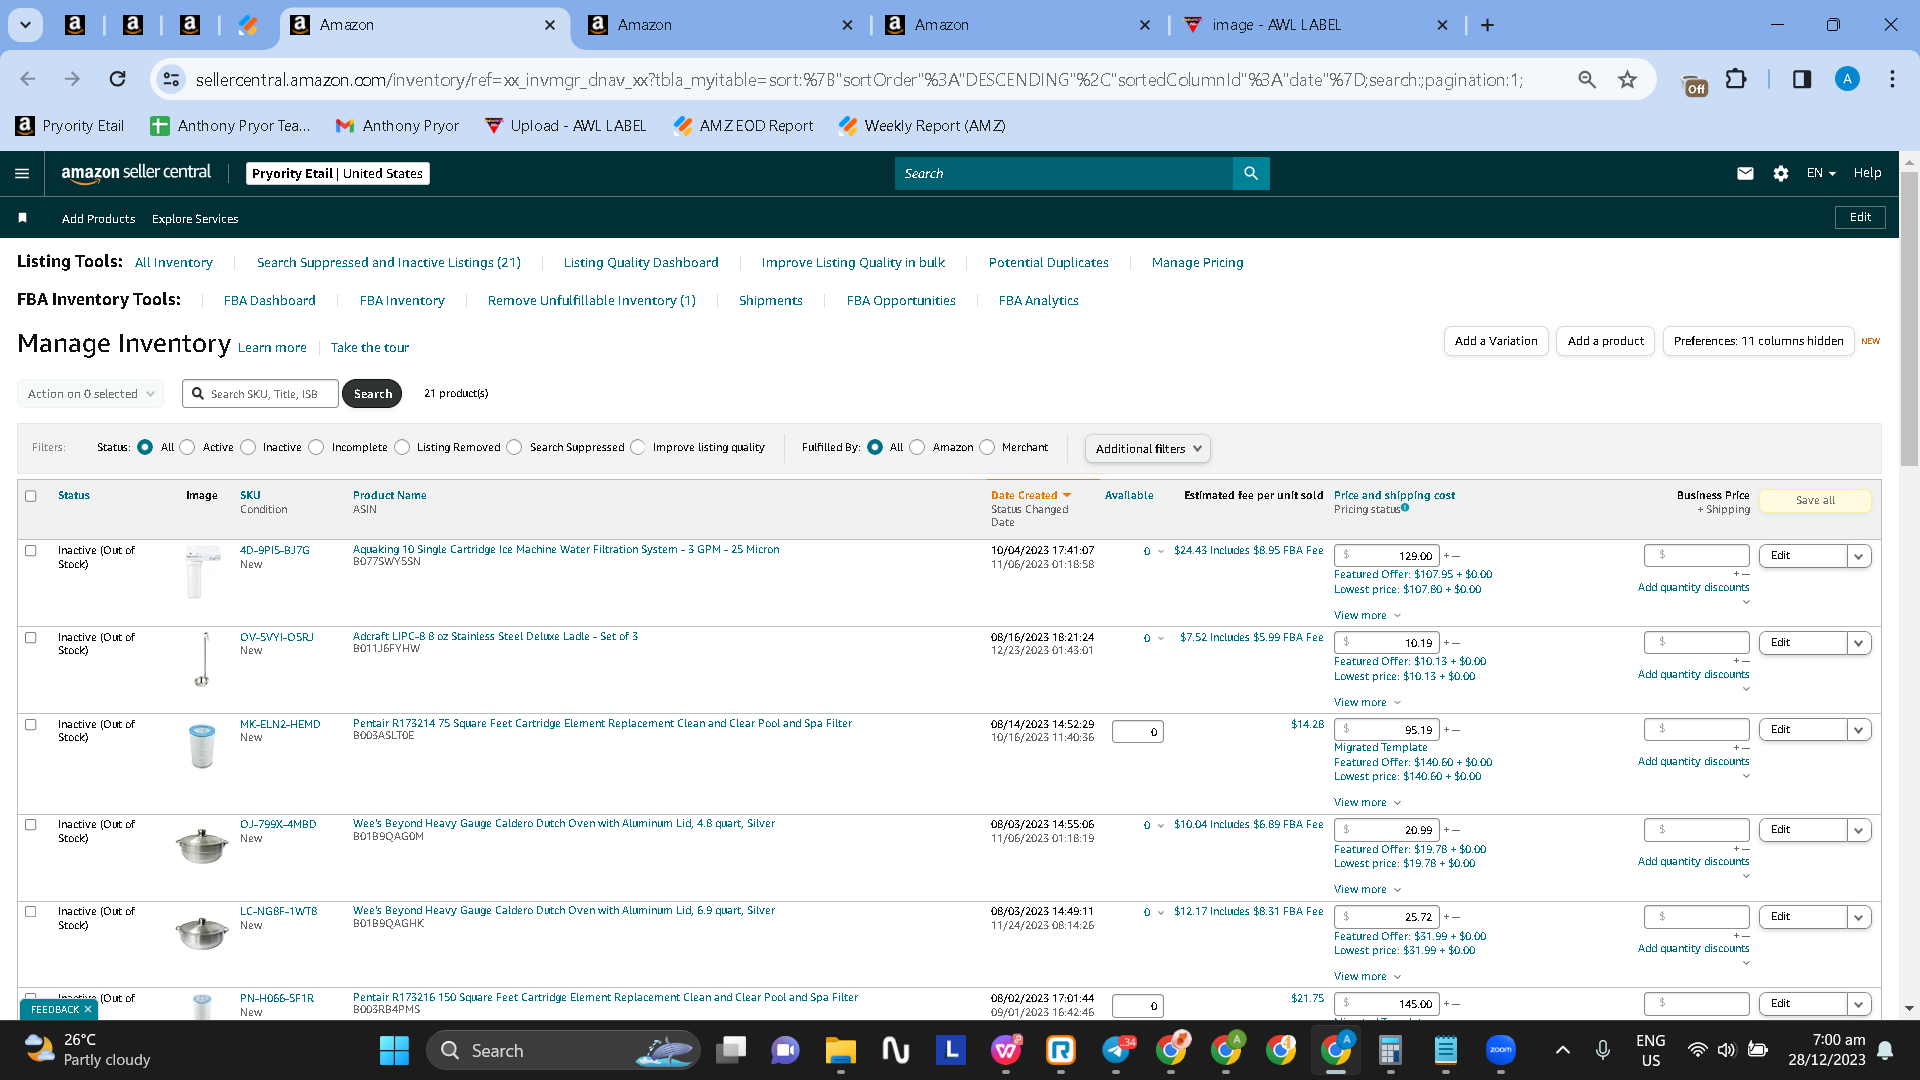
Task: Open the settings gear icon
Action: click(1781, 173)
